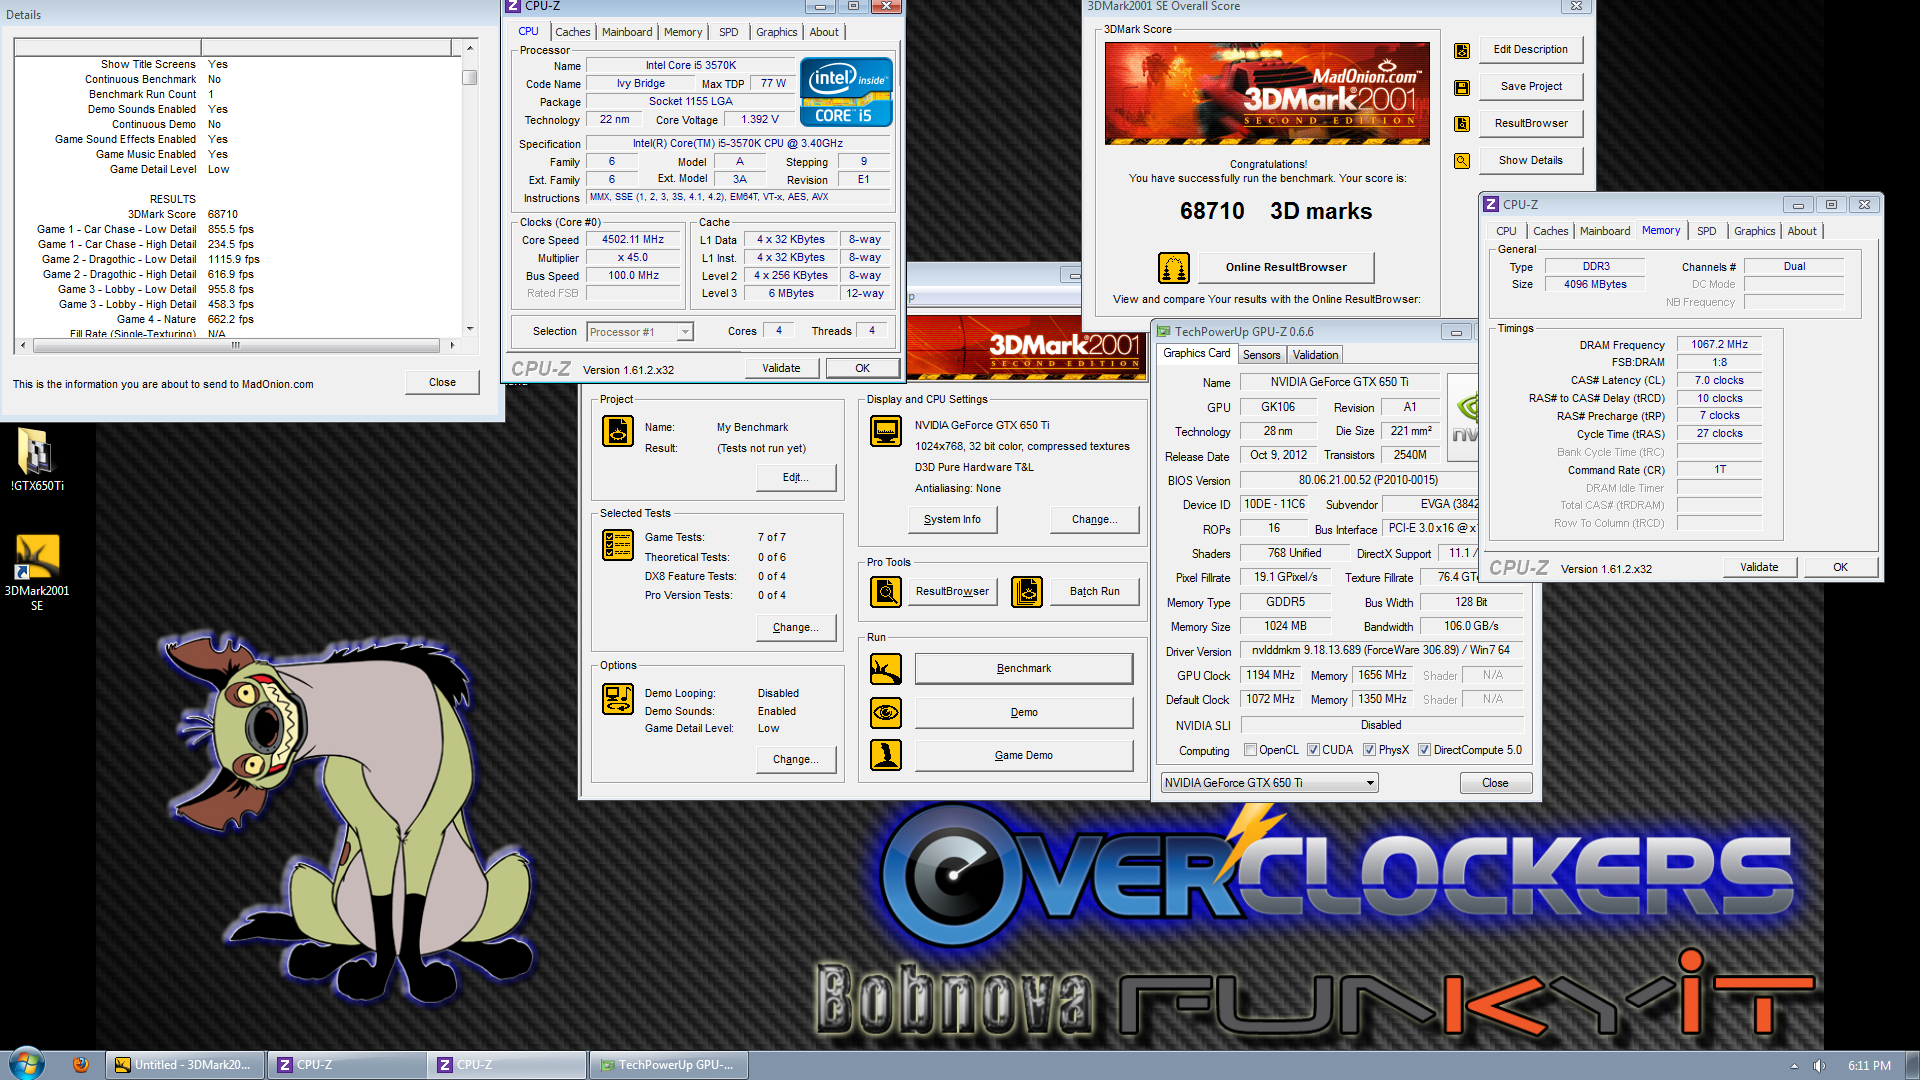1920x1080 pixels.
Task: Click the Show Details button
Action: coord(1530,160)
